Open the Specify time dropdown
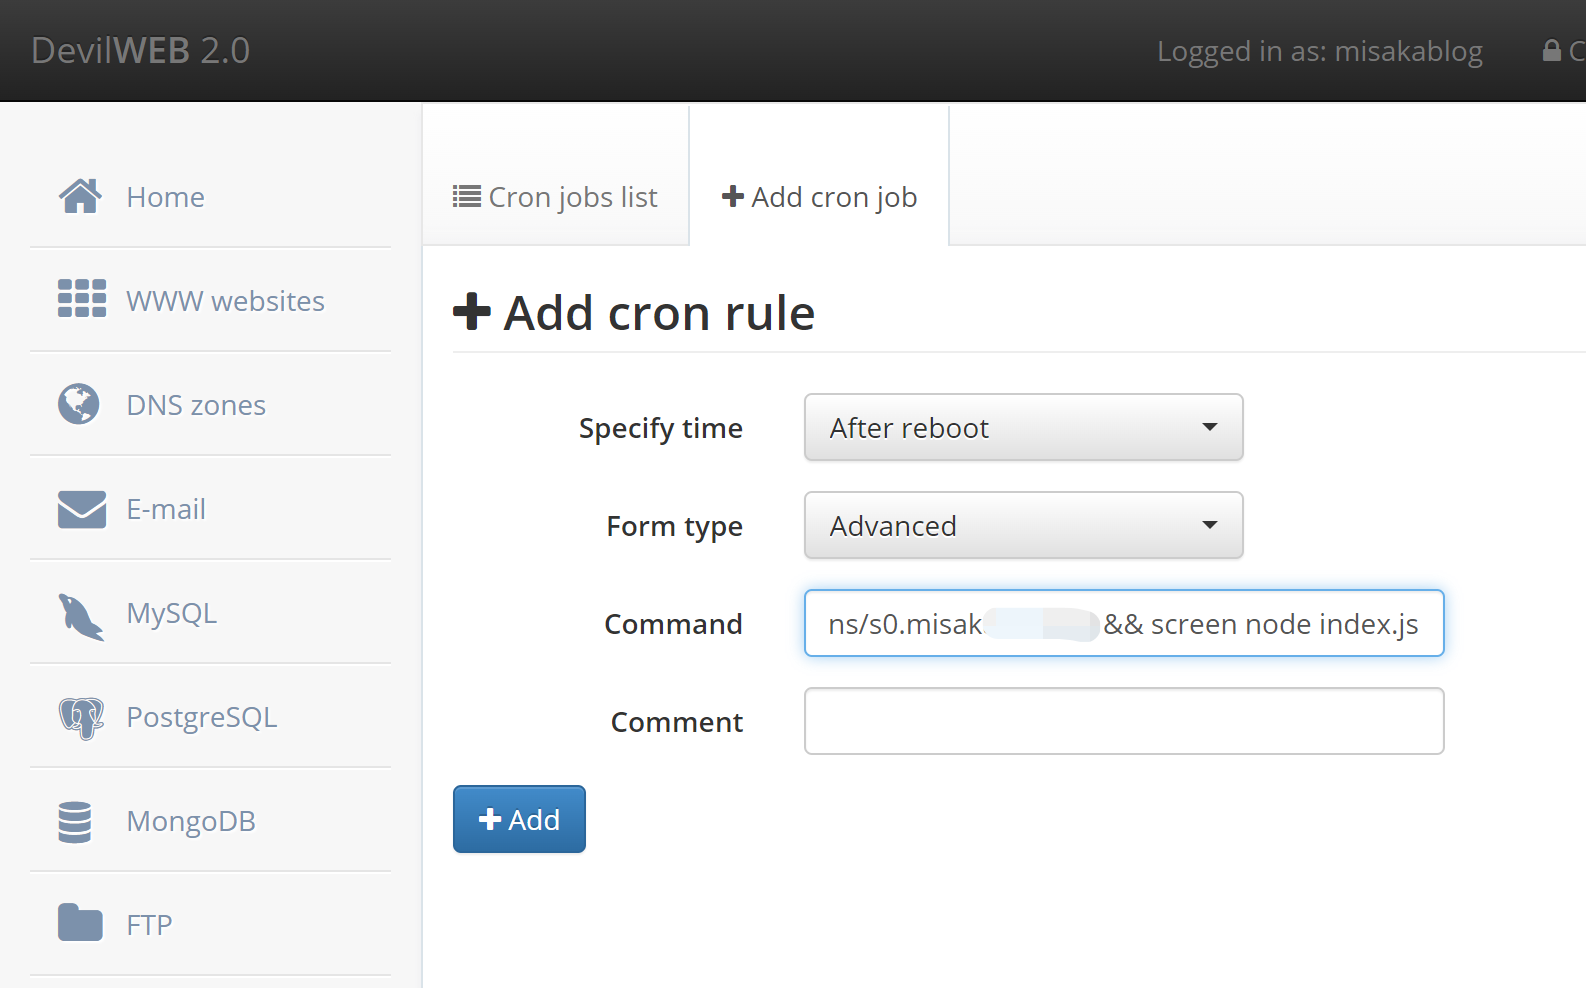This screenshot has height=988, width=1586. click(x=1023, y=428)
